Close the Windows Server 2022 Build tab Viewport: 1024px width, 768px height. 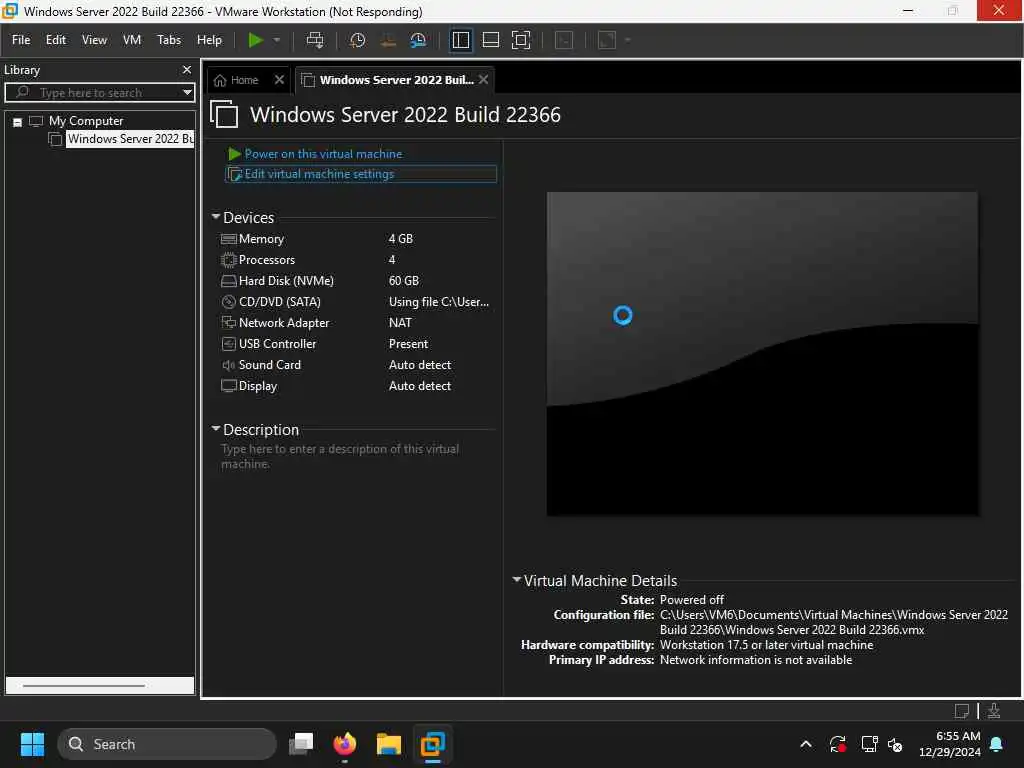tap(483, 80)
